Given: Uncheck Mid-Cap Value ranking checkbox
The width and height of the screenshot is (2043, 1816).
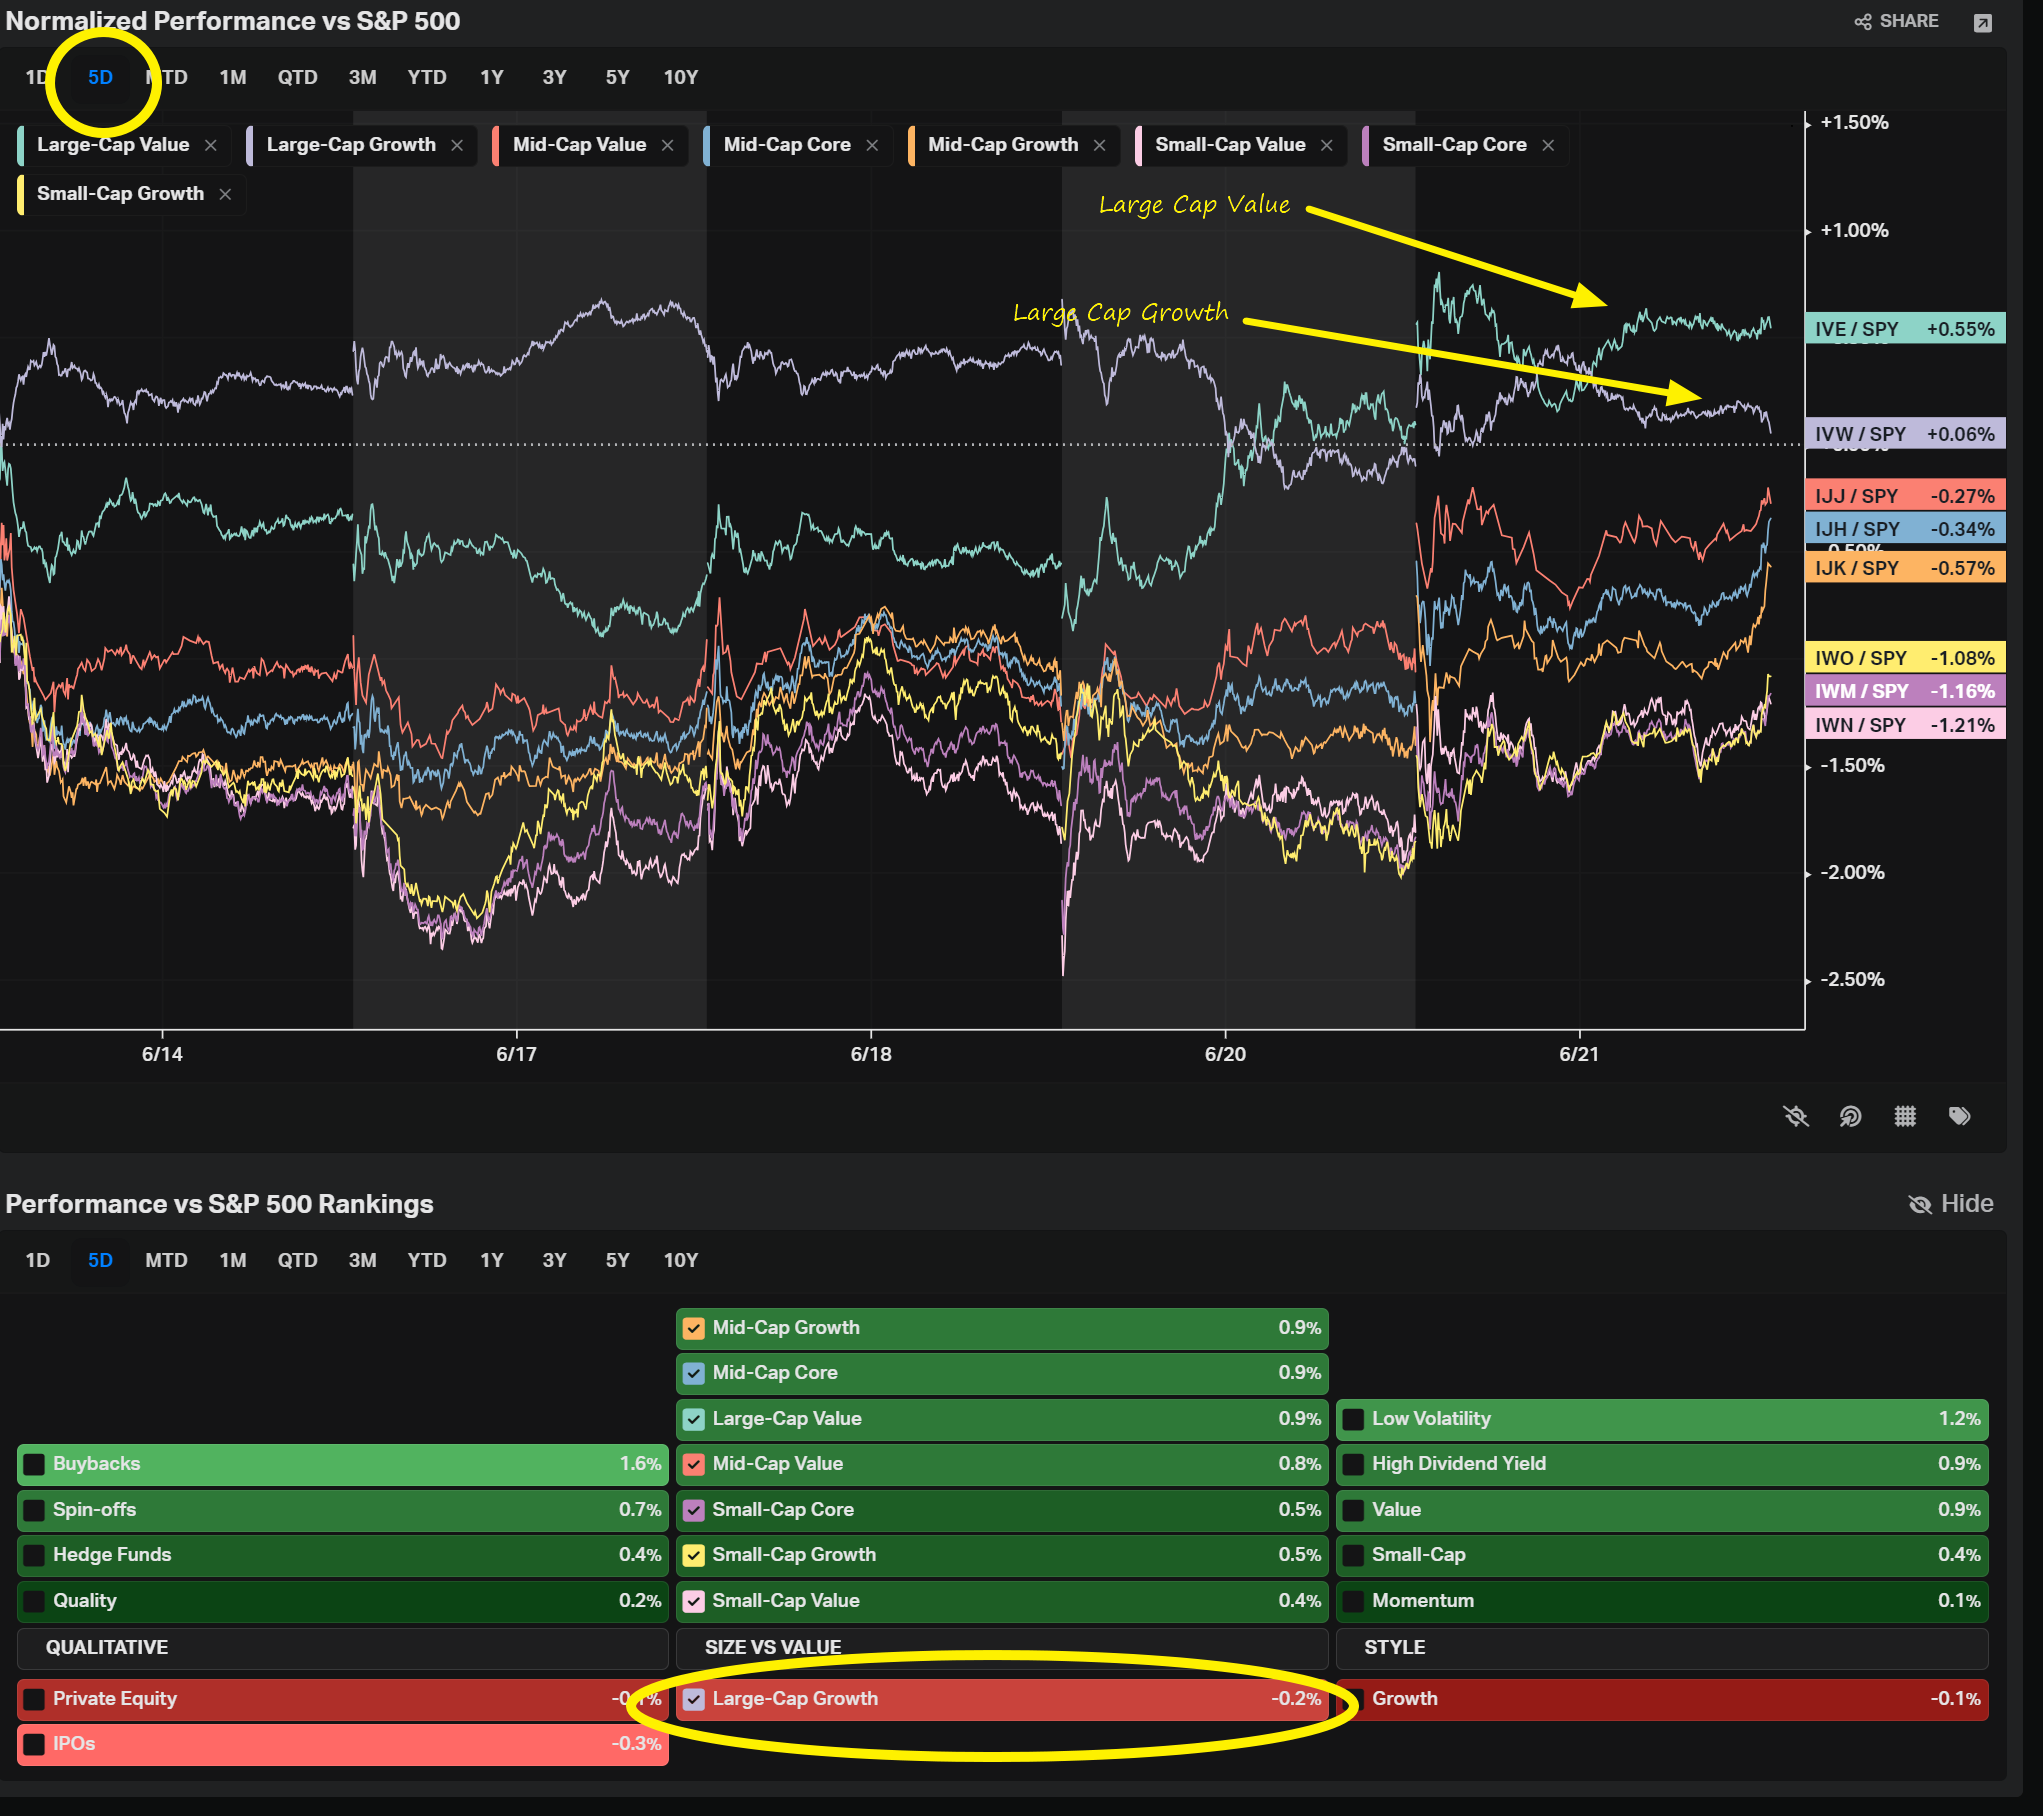Looking at the screenshot, I should point(694,1464).
